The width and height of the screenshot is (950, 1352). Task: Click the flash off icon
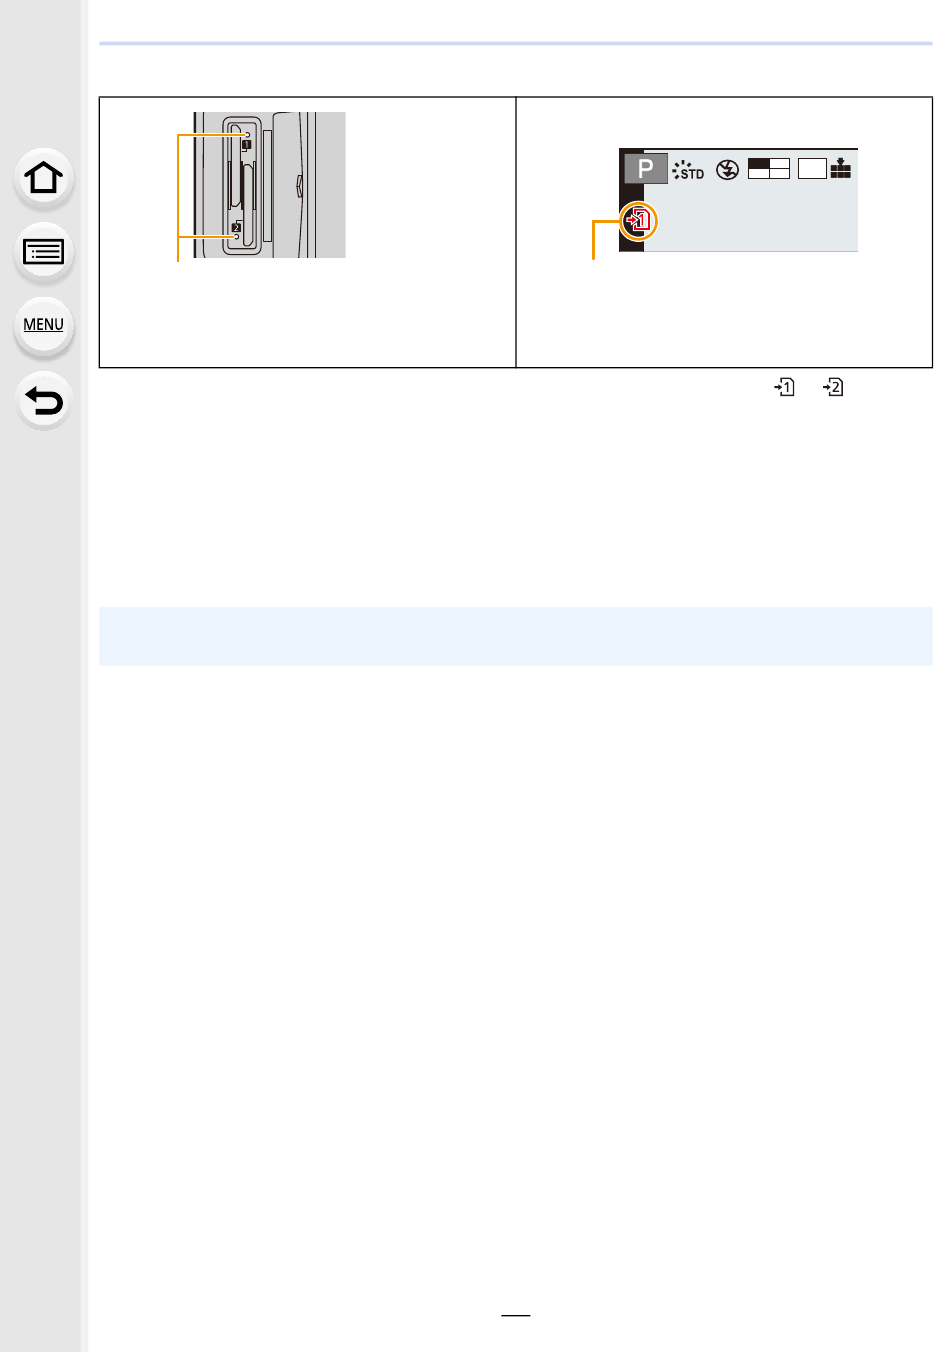coord(728,169)
